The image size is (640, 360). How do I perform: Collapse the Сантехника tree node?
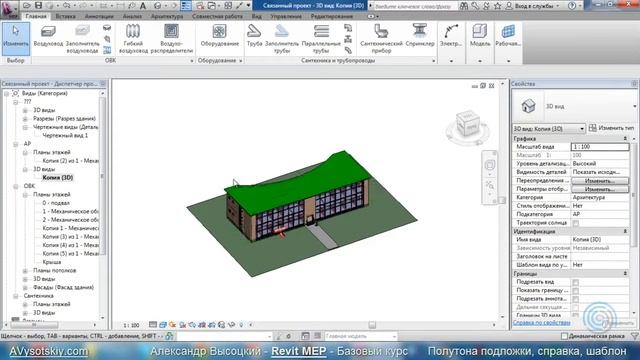click(16, 296)
